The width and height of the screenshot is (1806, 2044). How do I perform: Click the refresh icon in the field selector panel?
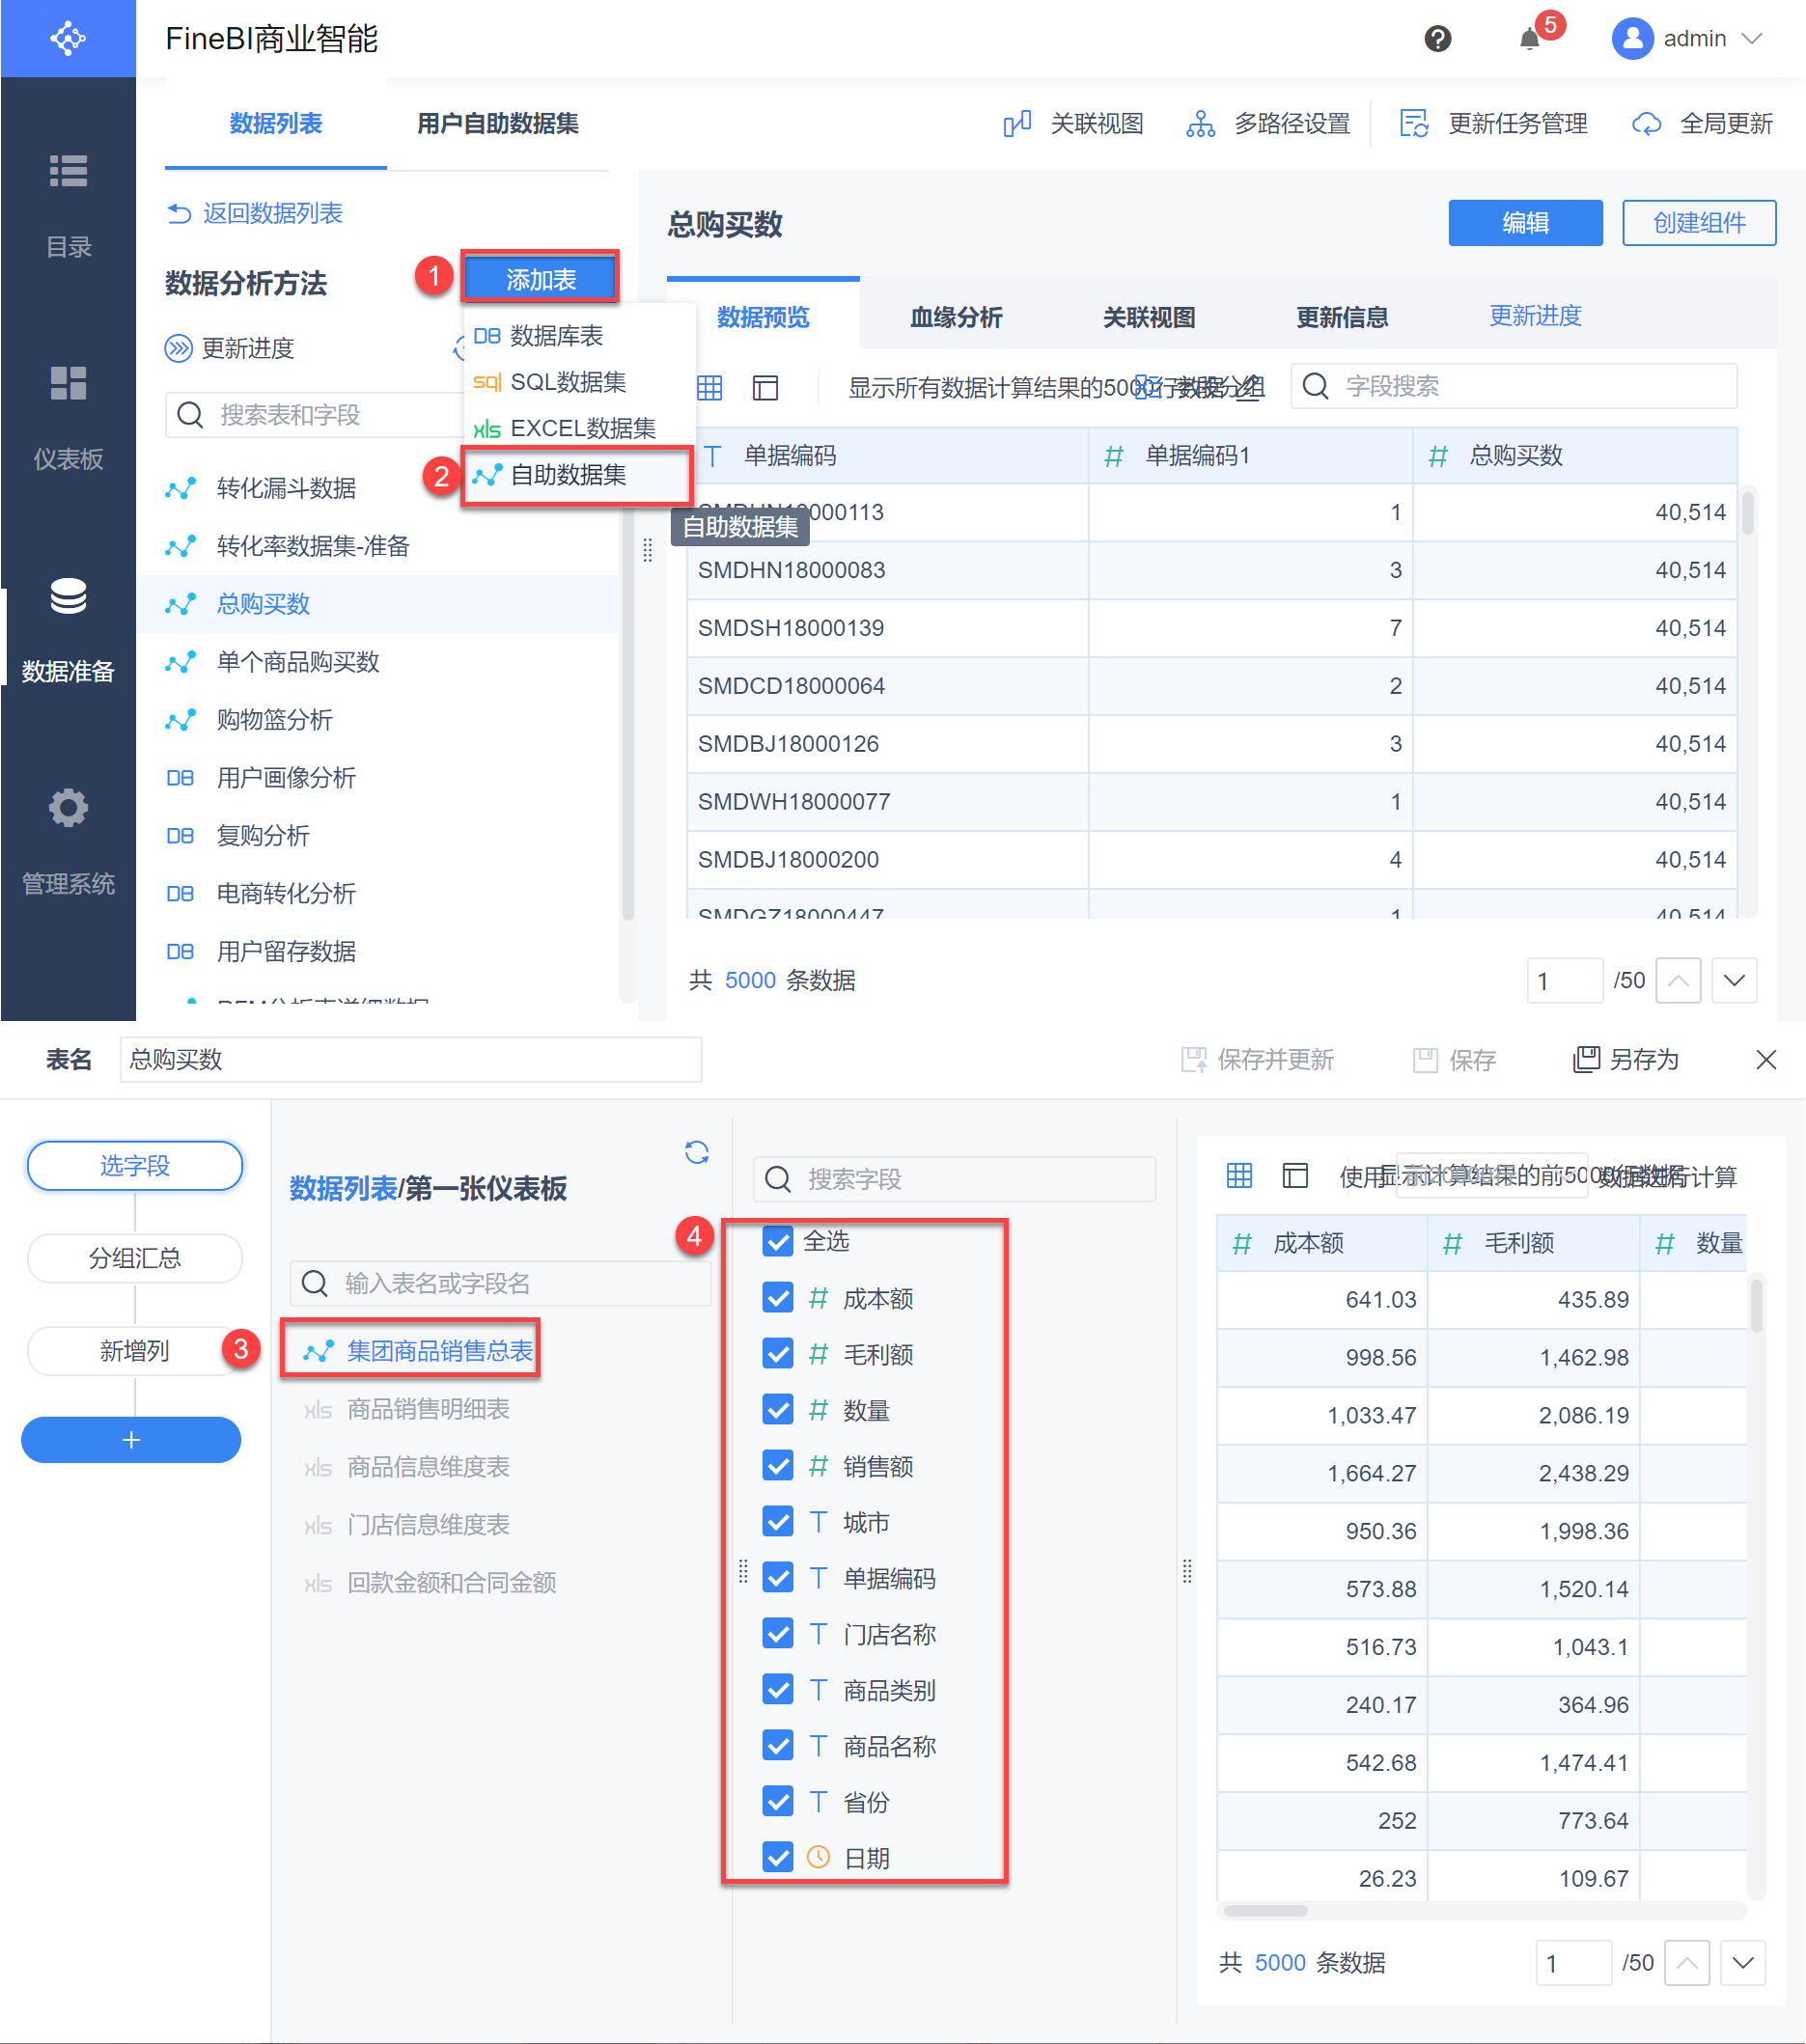point(697,1152)
